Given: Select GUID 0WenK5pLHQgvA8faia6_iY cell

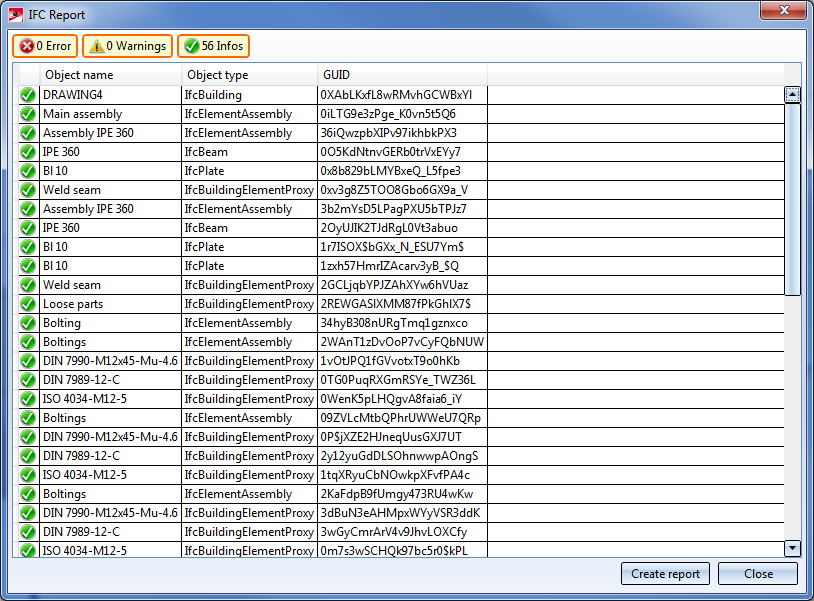Looking at the screenshot, I should point(402,399).
